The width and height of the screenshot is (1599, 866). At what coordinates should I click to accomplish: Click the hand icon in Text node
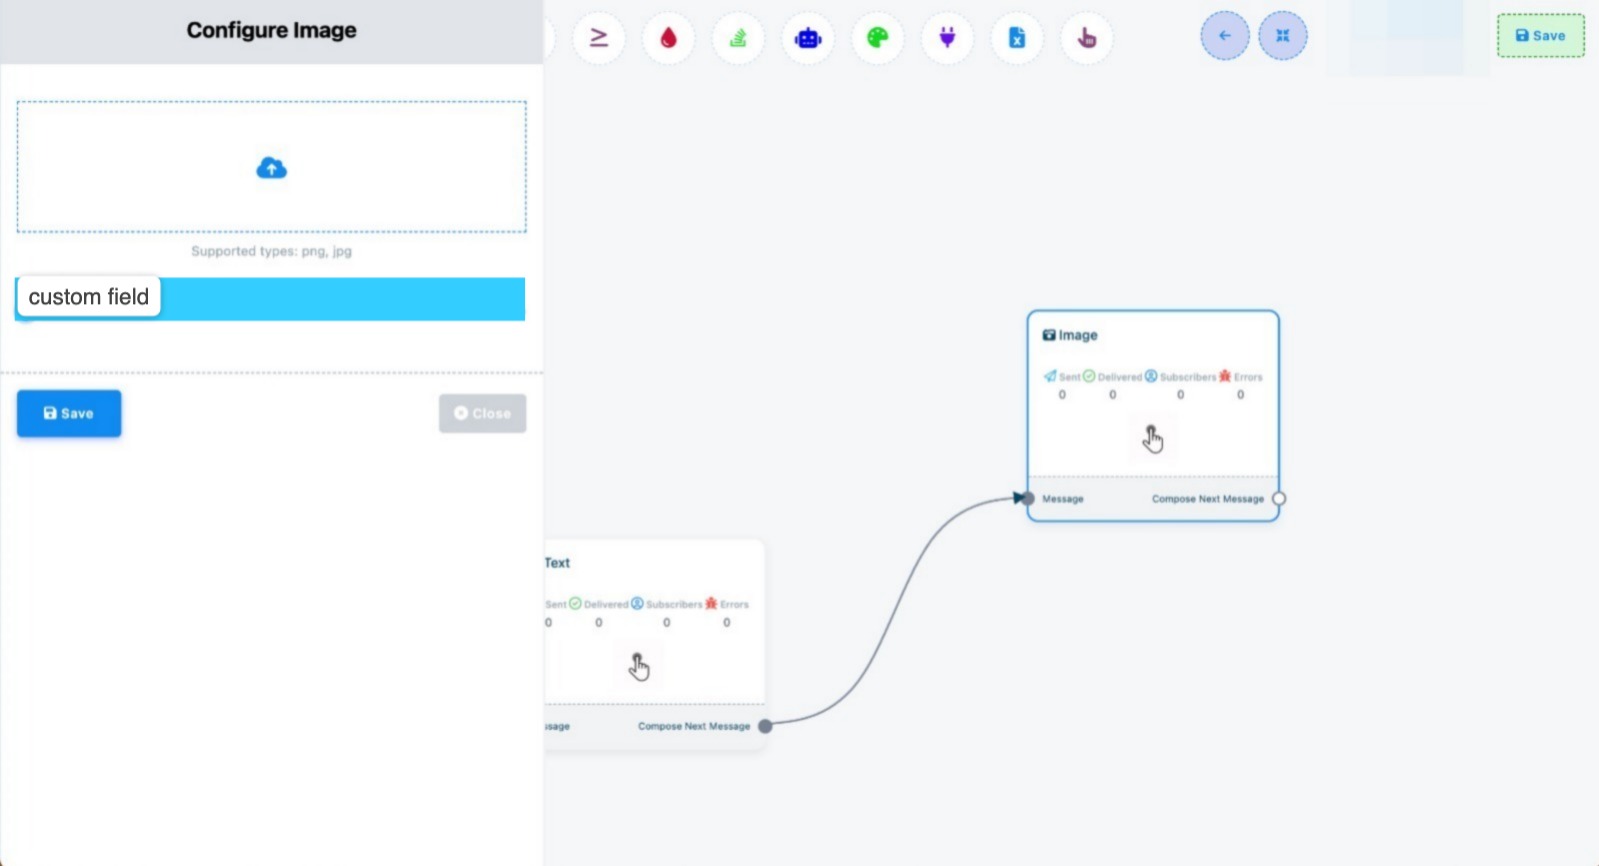pos(639,666)
